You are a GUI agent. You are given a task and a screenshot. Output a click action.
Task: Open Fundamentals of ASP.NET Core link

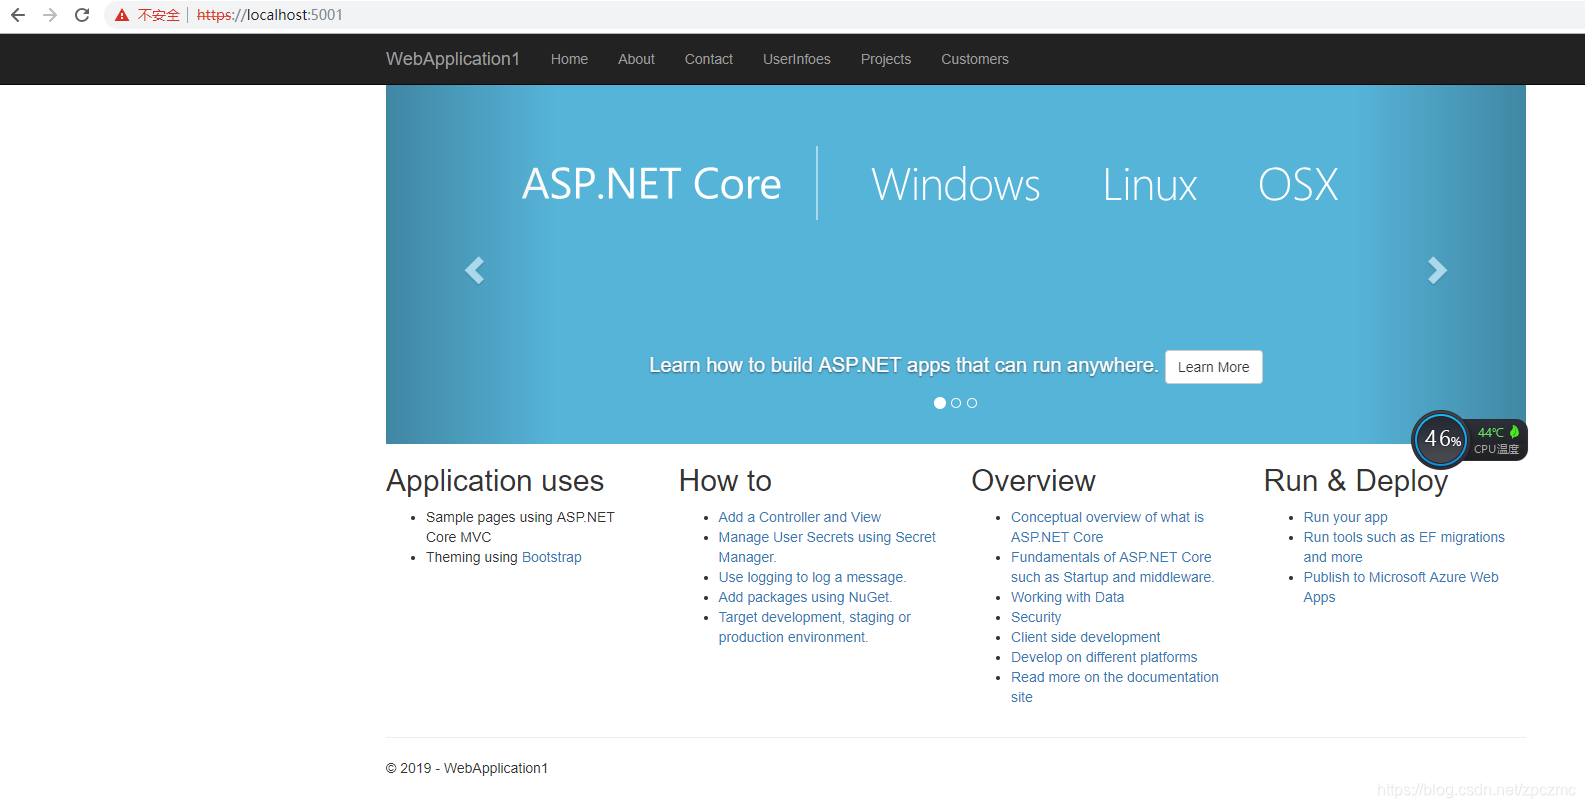[x=1112, y=567]
